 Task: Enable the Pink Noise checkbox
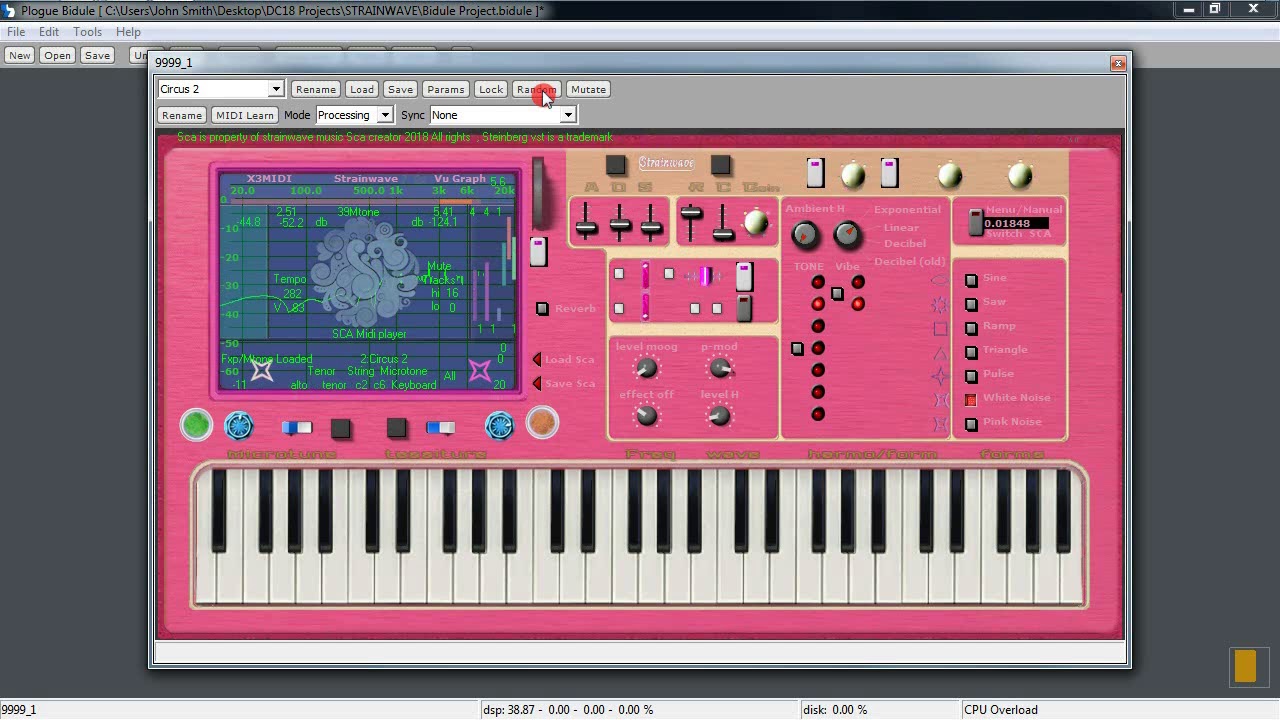click(971, 424)
